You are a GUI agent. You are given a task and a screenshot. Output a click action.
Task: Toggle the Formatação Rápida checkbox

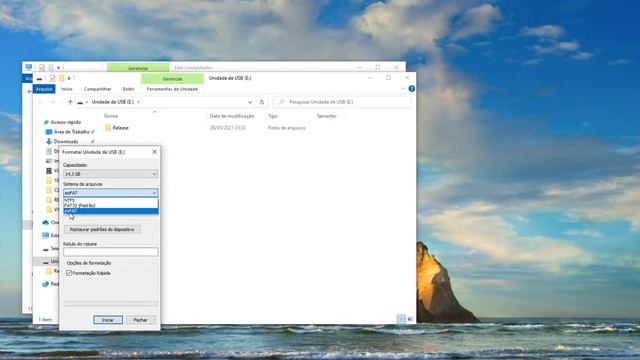coord(69,273)
